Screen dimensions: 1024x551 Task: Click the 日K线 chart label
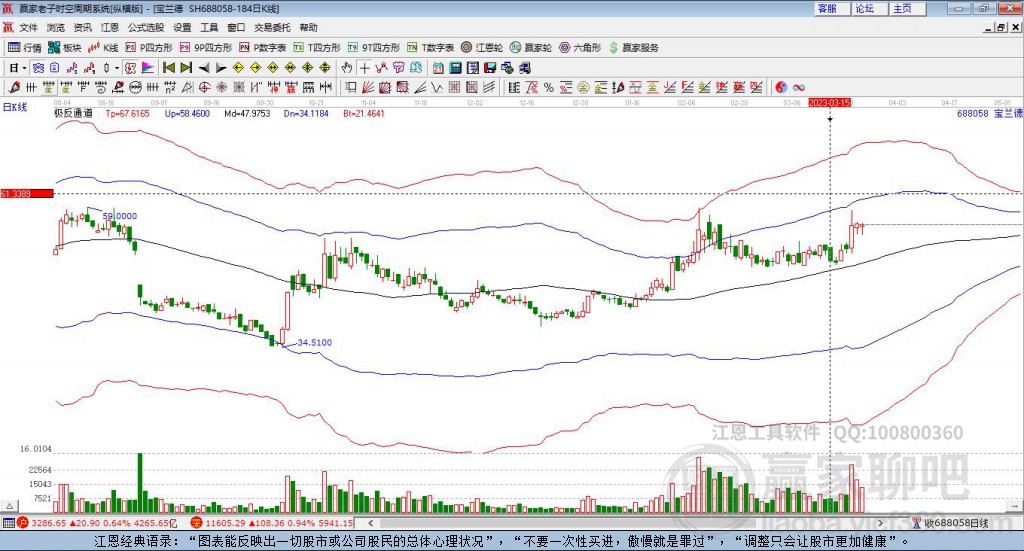pos(15,107)
